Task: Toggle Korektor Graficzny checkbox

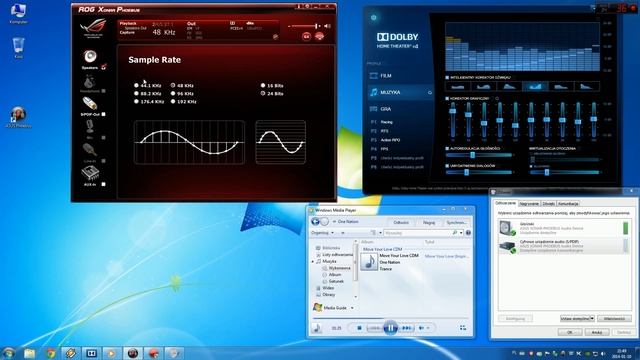Action: coord(447,98)
